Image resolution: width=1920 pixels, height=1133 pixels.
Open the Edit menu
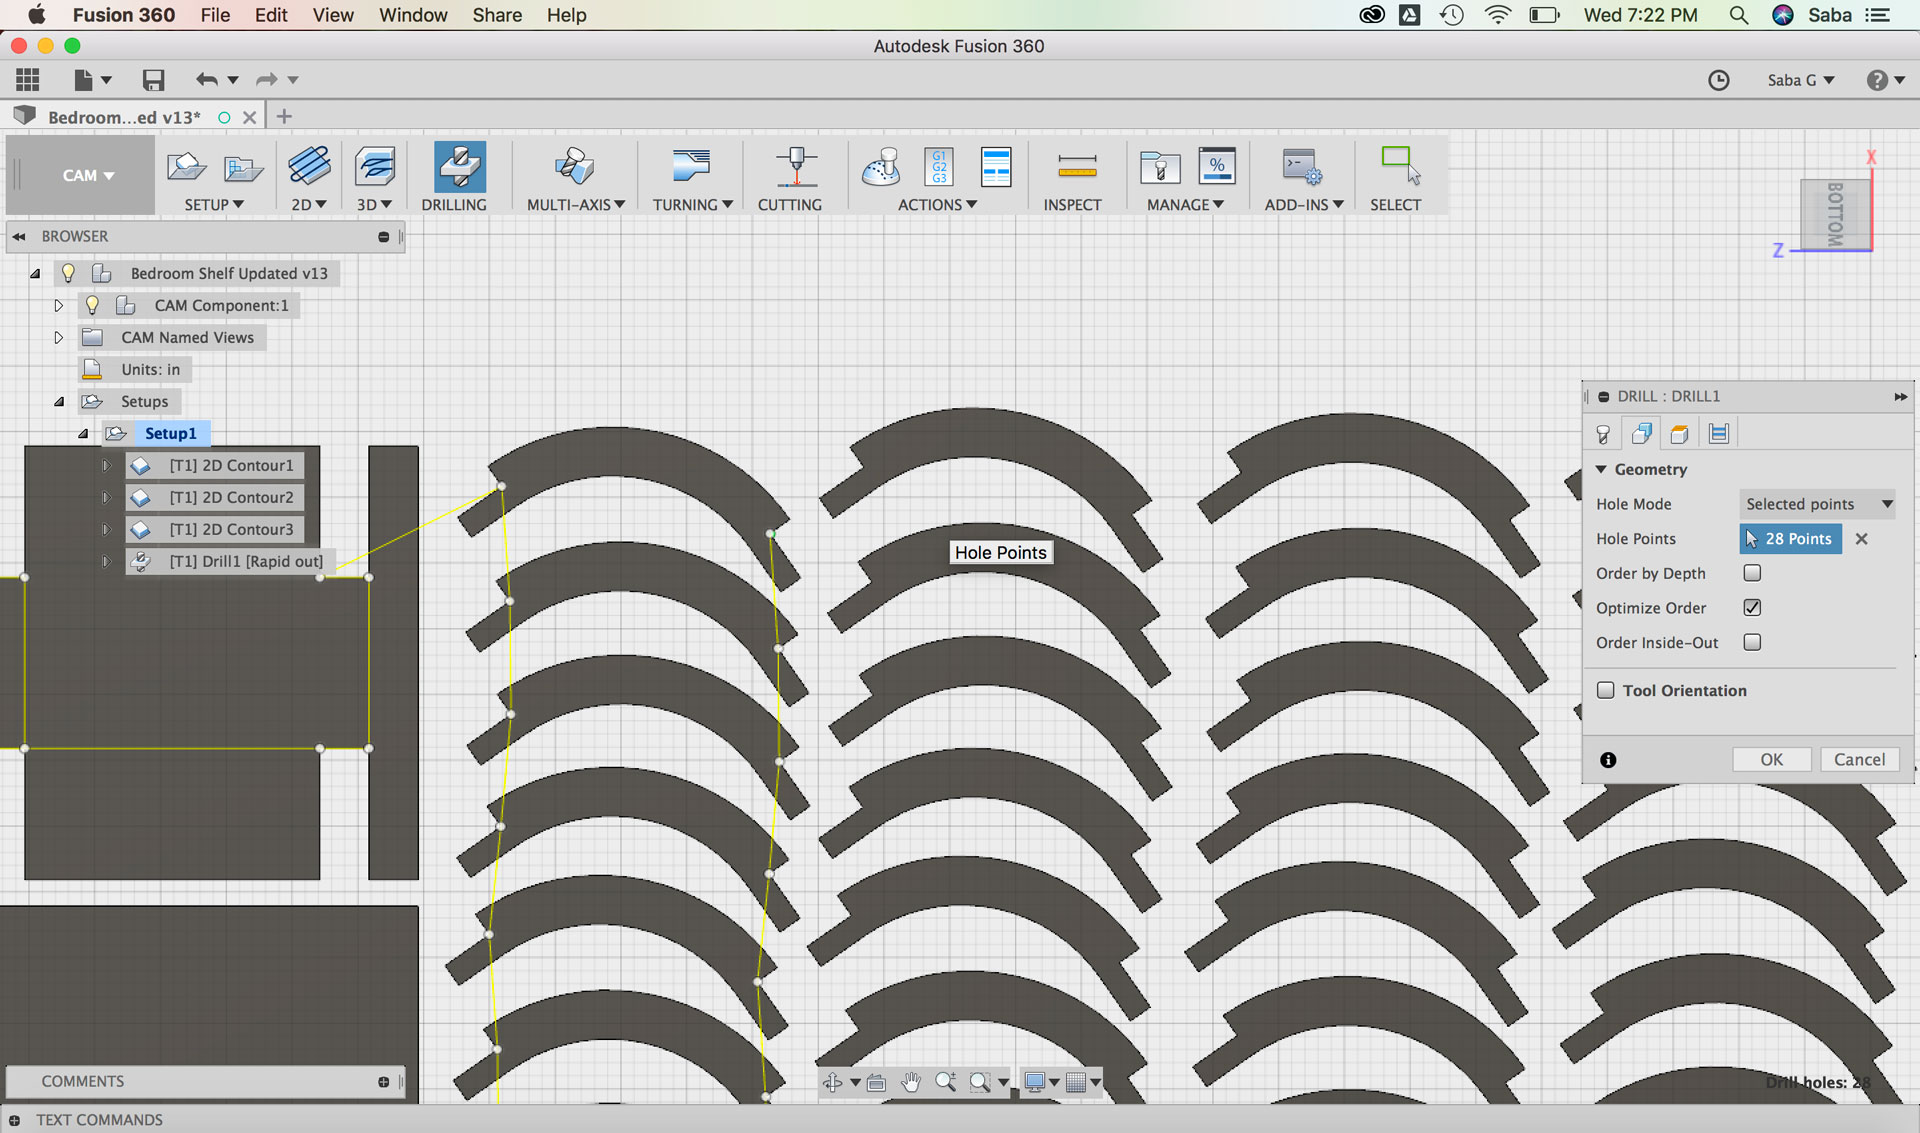click(270, 15)
